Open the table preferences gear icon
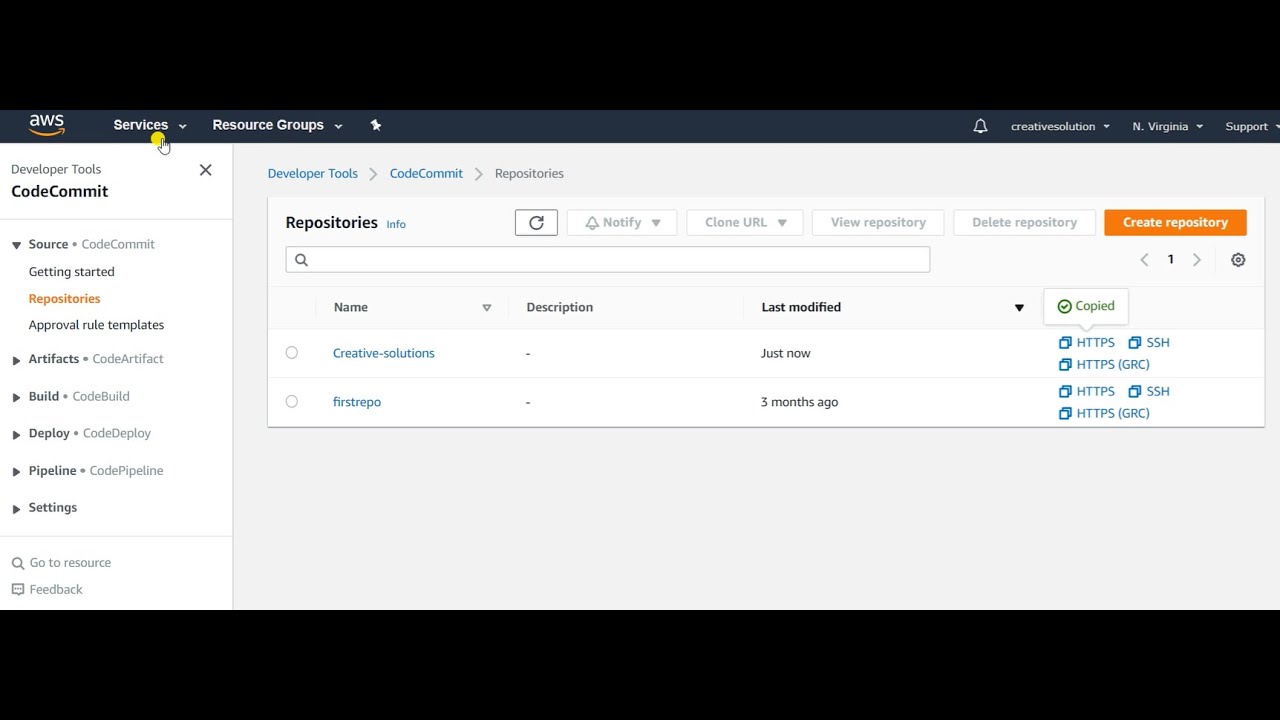 pos(1238,260)
